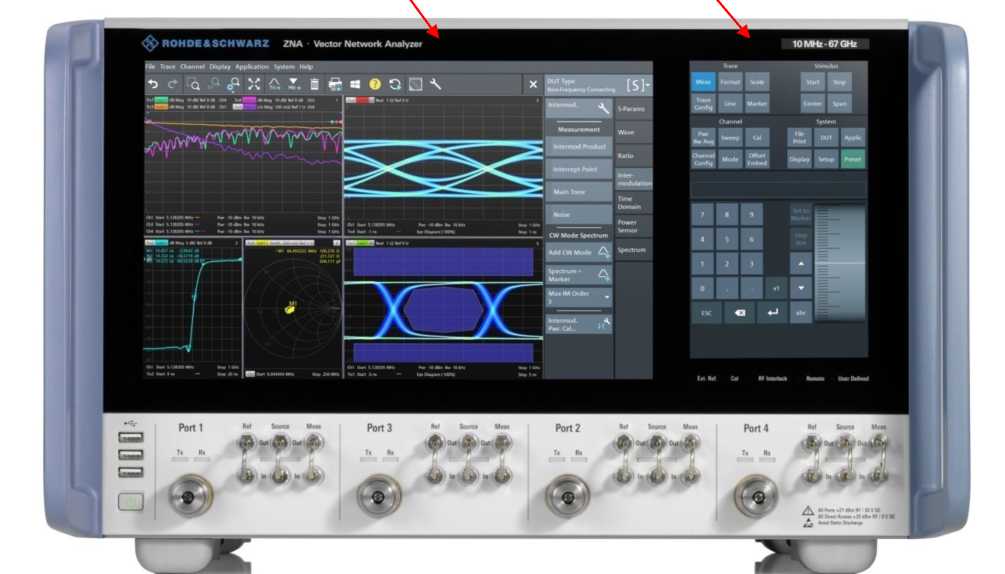Click the Start stimulus key
The image size is (1005, 574).
(x=813, y=82)
